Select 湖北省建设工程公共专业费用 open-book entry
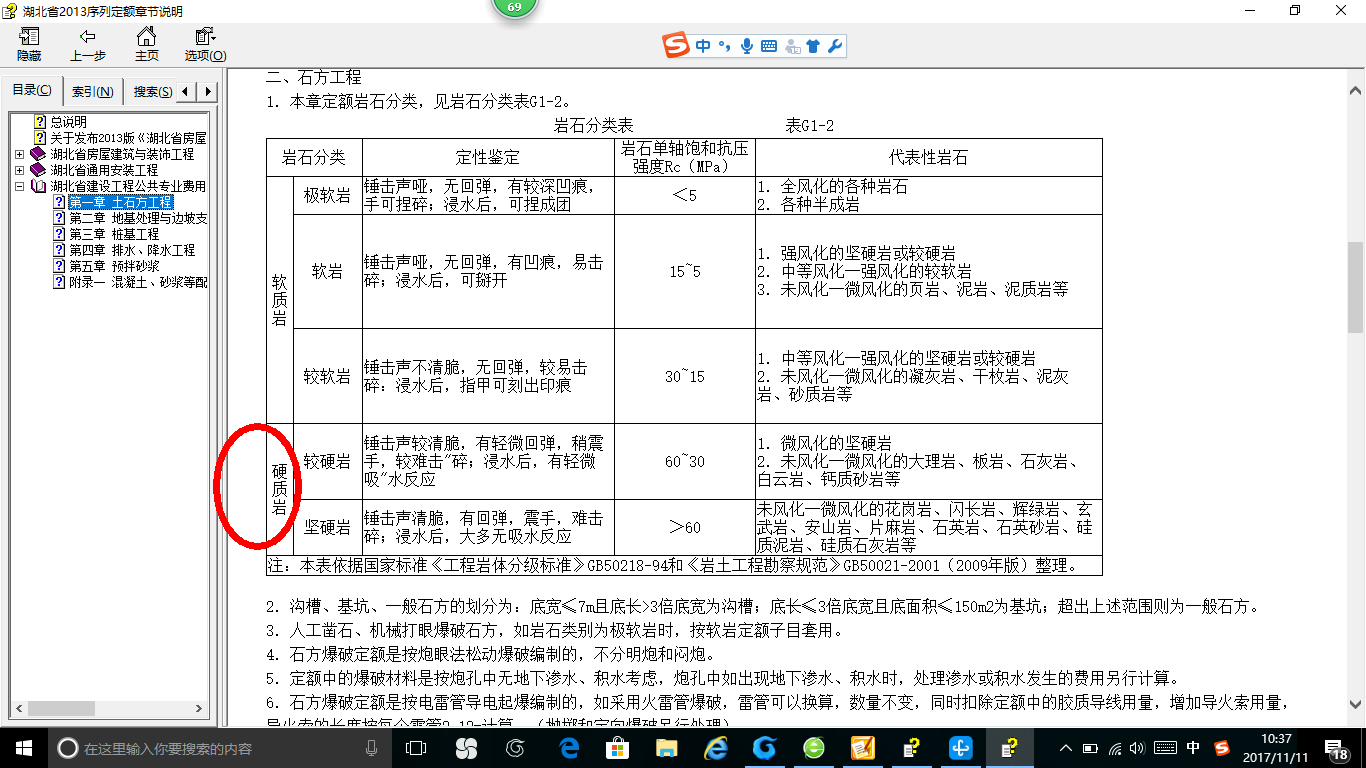 point(128,186)
